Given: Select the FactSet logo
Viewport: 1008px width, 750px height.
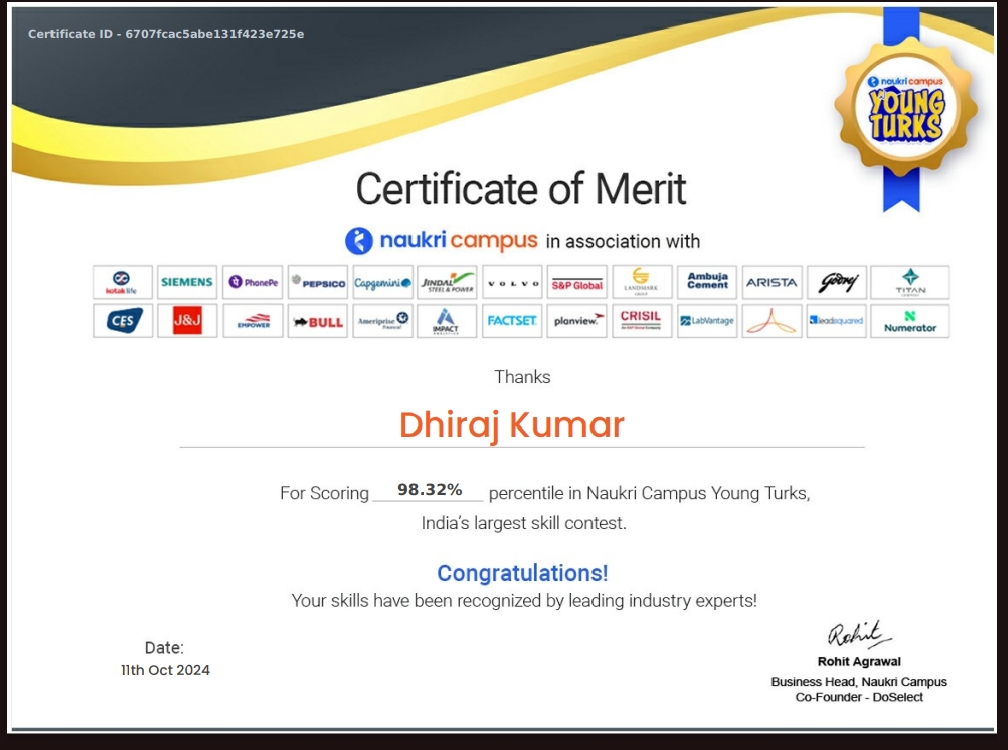Looking at the screenshot, I should tap(512, 320).
